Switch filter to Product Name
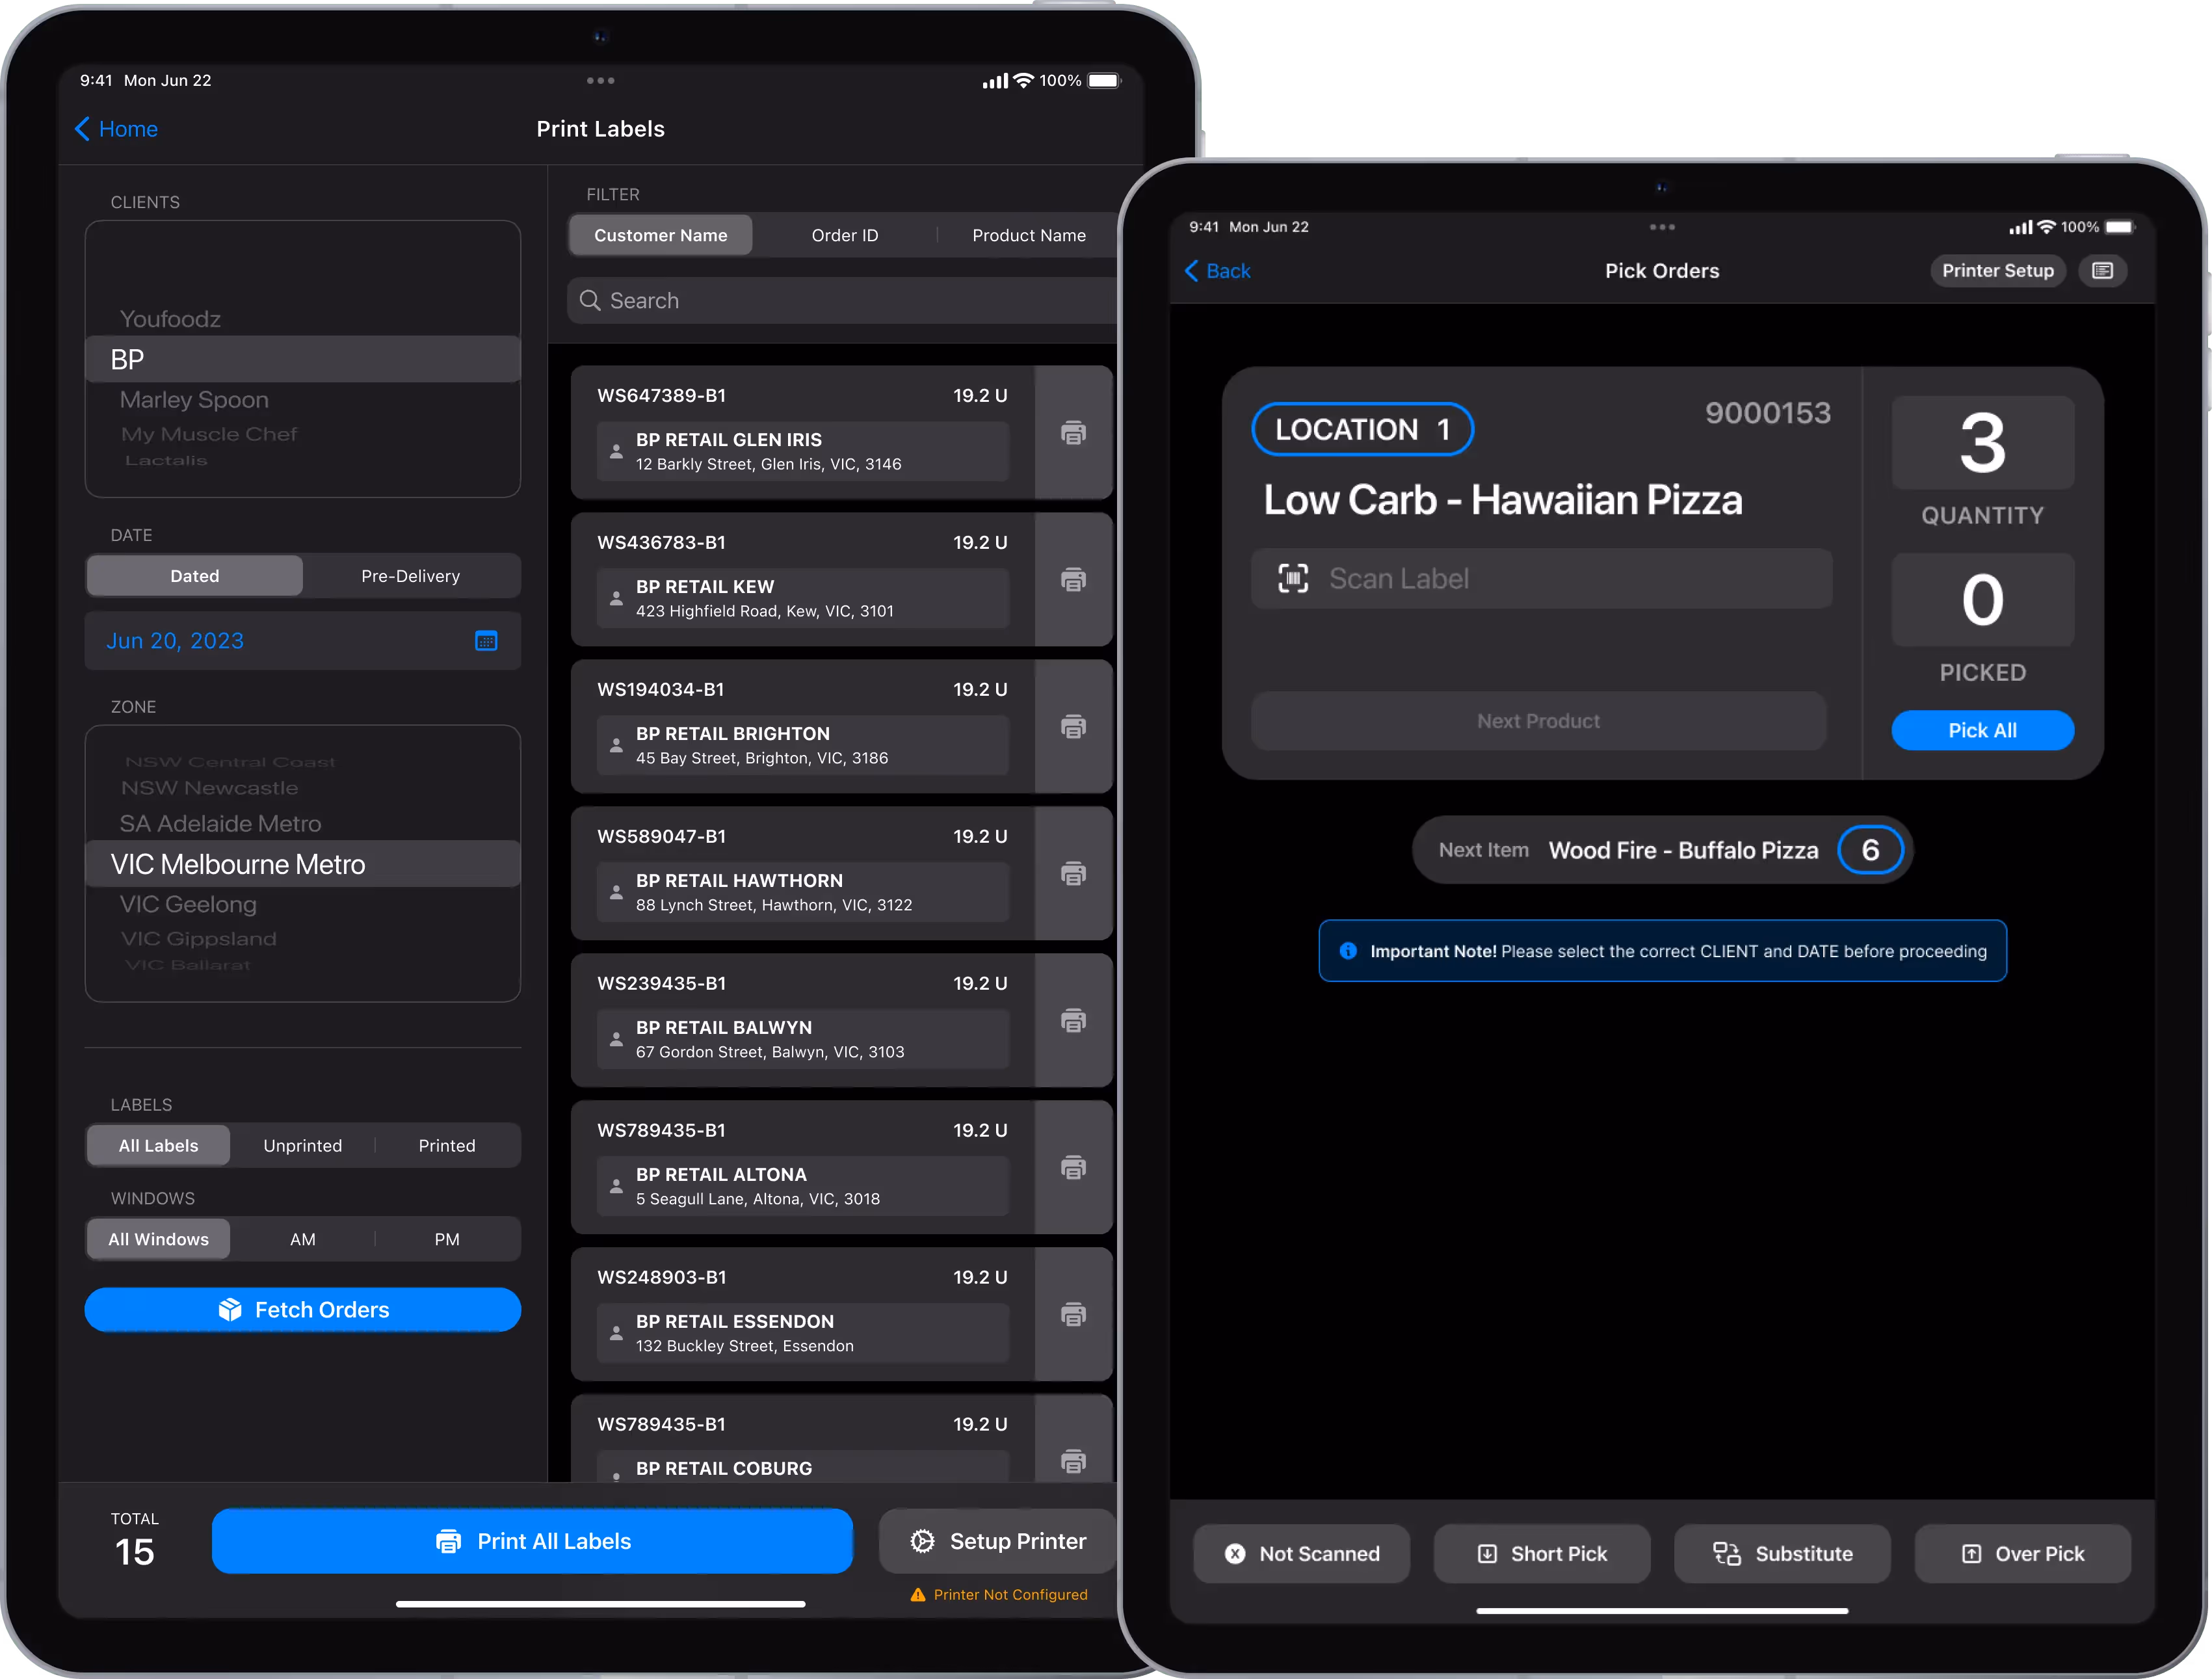This screenshot has height=1679, width=2212. pyautogui.click(x=1028, y=235)
